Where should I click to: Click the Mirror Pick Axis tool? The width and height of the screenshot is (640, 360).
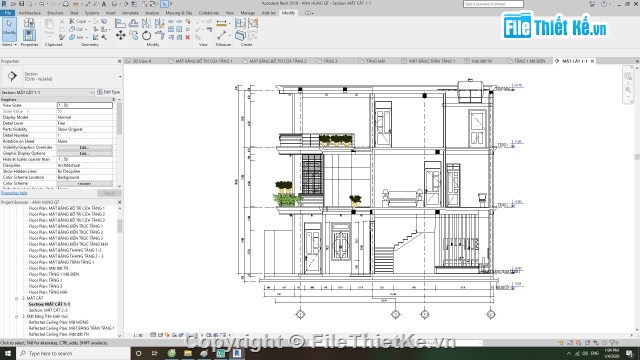click(147, 23)
